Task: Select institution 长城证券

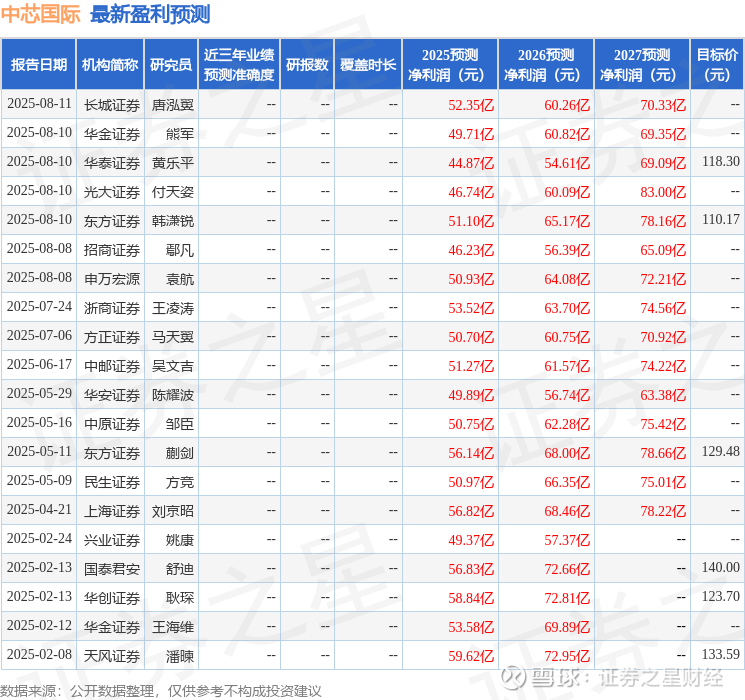Action: [112, 105]
